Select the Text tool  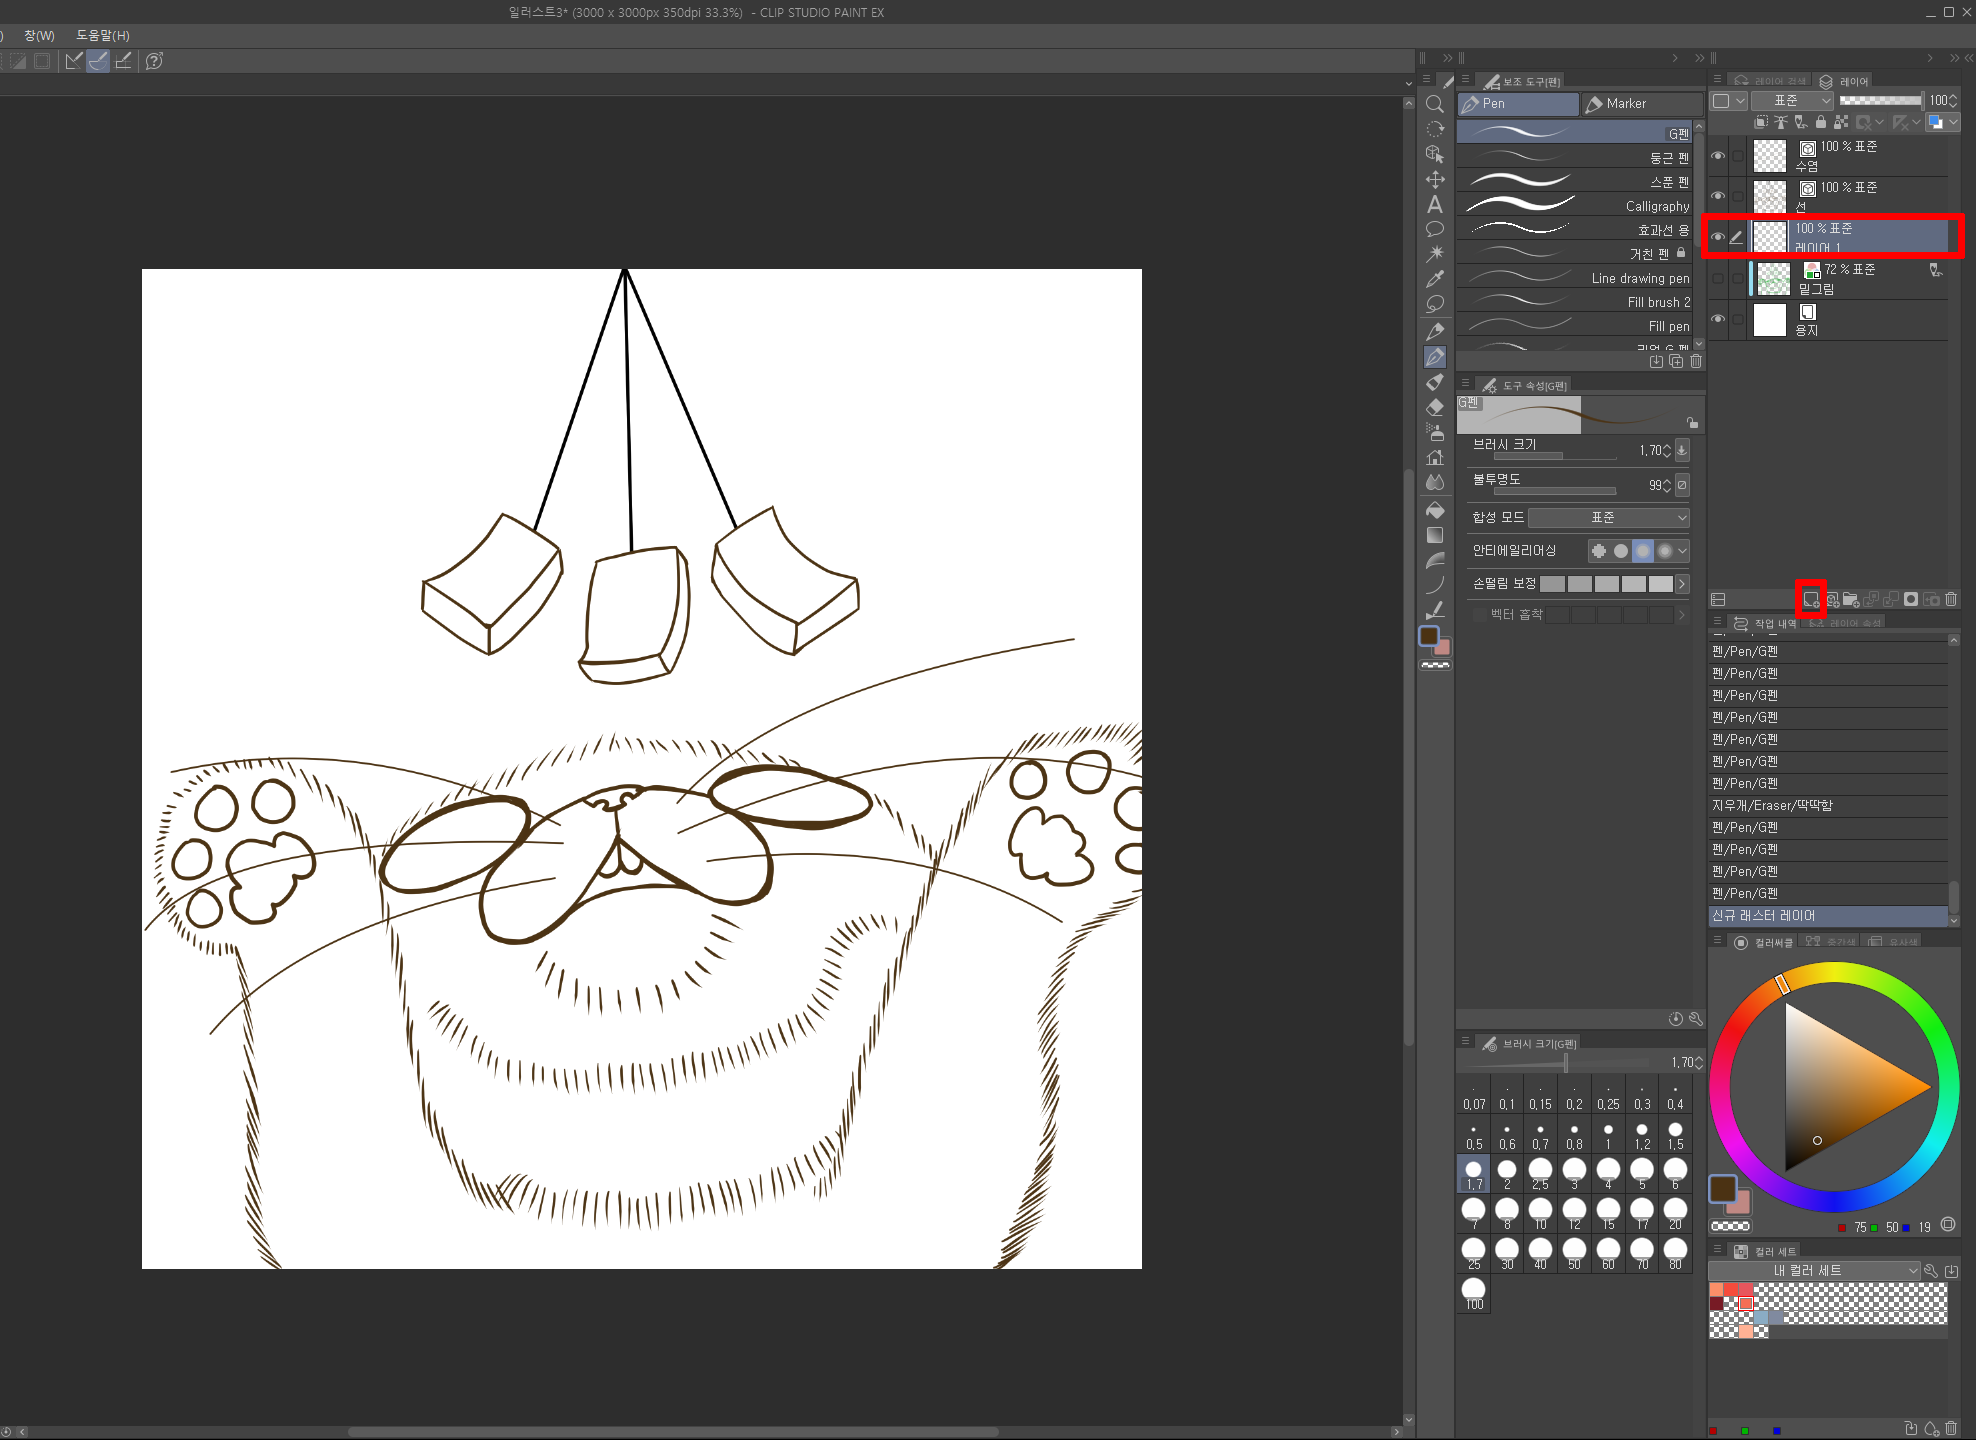coord(1435,205)
